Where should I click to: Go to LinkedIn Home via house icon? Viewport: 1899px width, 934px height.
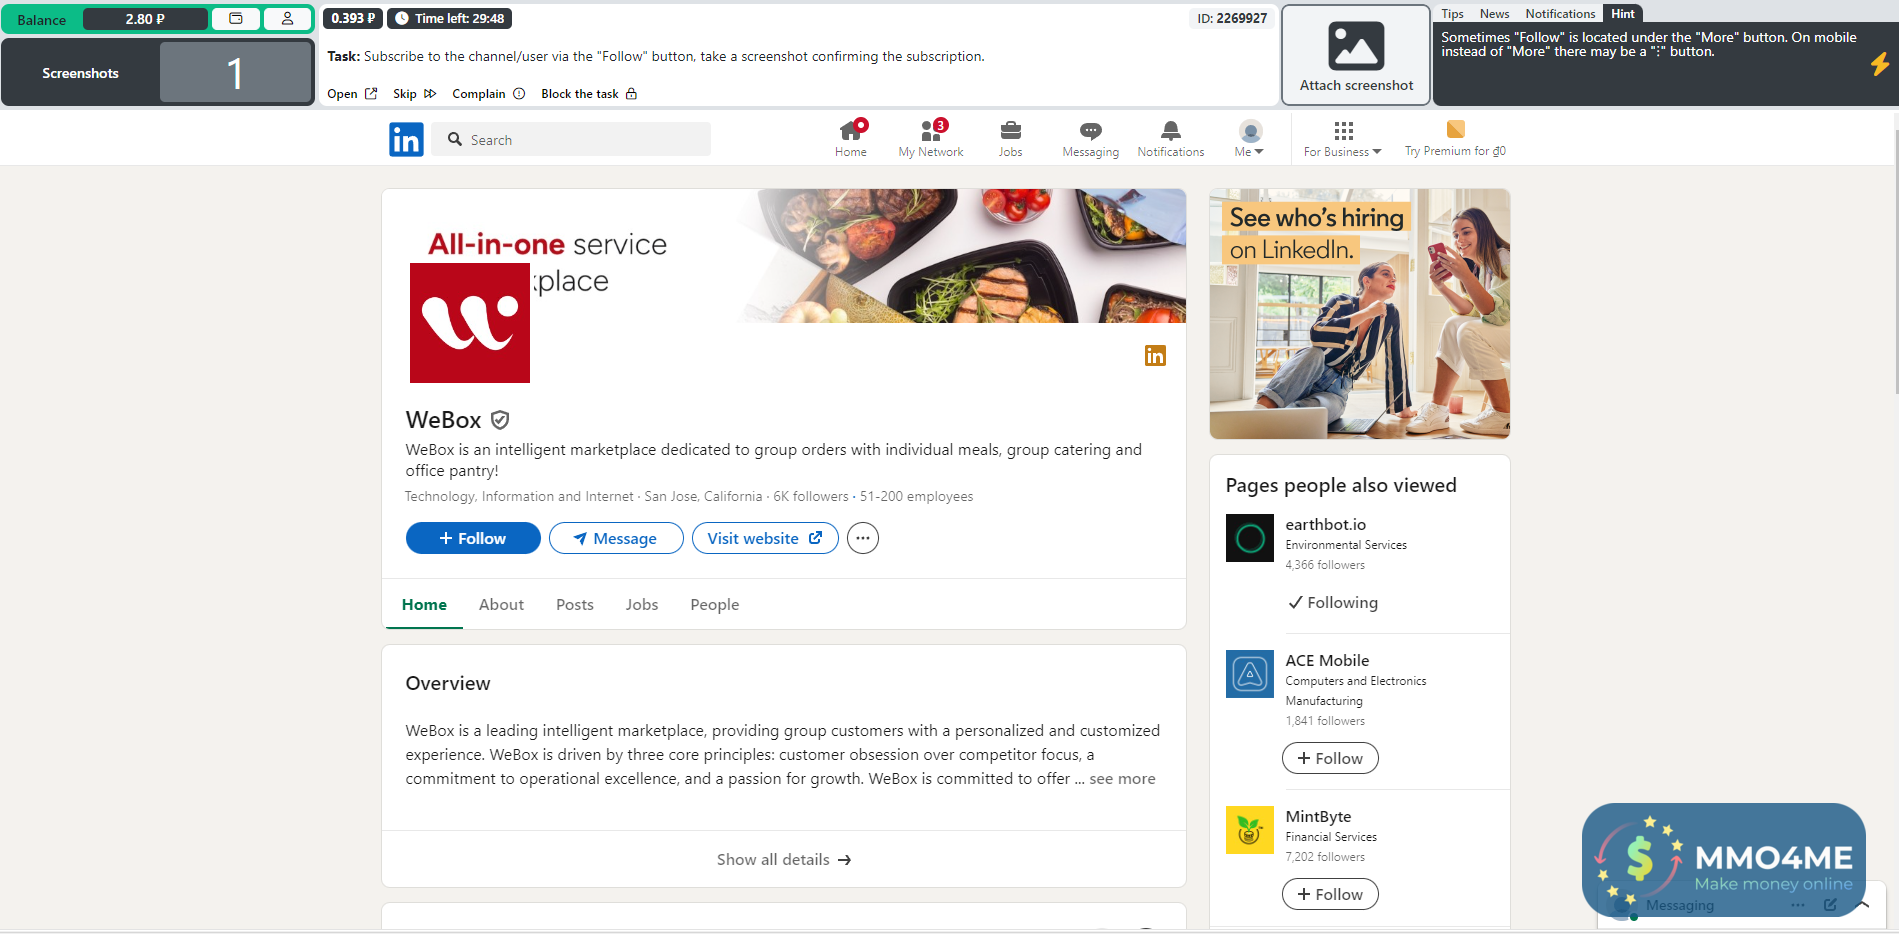pos(851,139)
